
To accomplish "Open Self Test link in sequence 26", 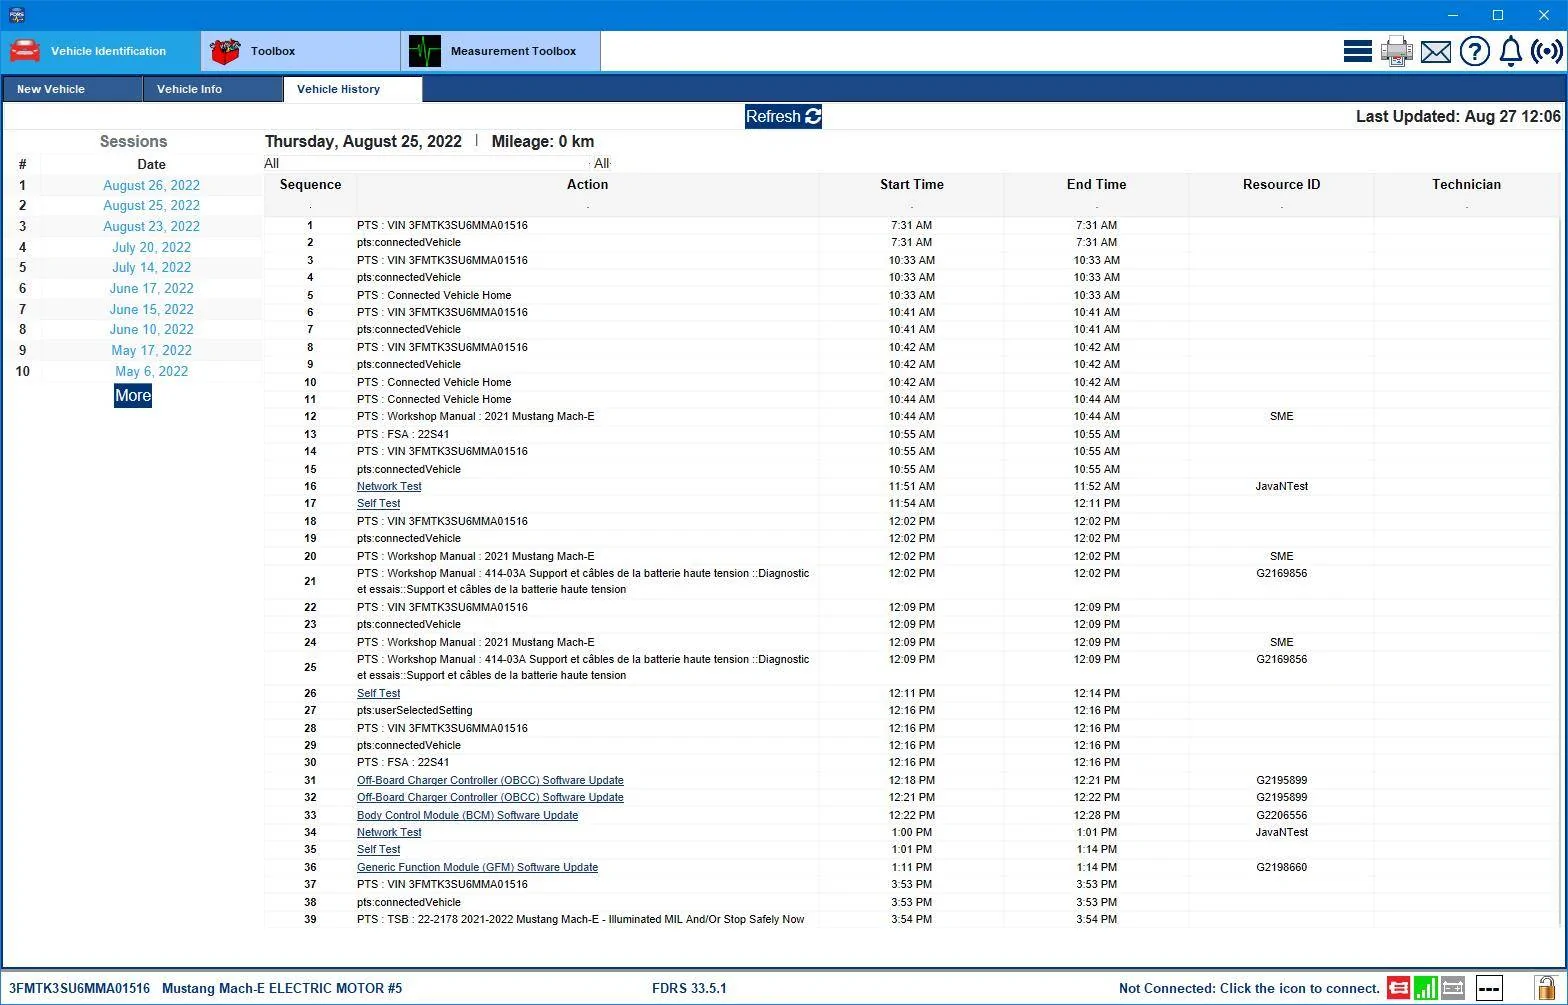I will pyautogui.click(x=378, y=693).
